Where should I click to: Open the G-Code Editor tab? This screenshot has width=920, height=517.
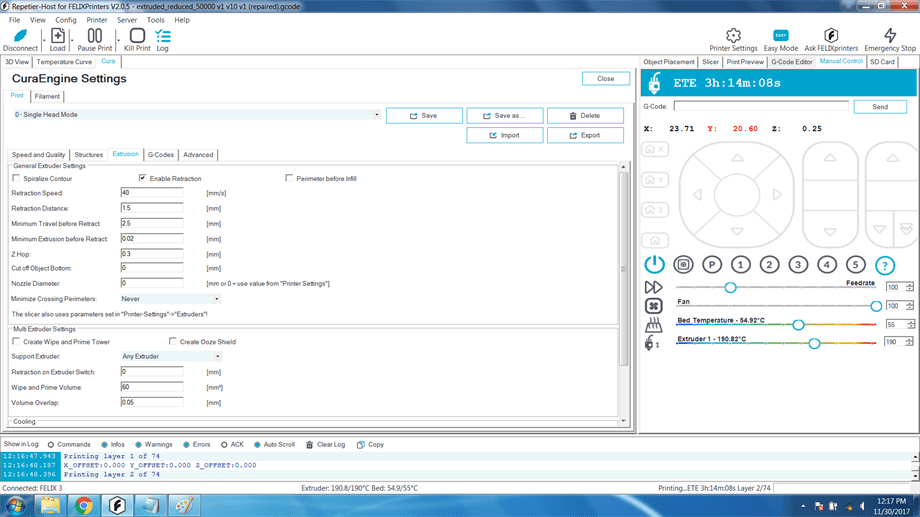click(x=792, y=62)
